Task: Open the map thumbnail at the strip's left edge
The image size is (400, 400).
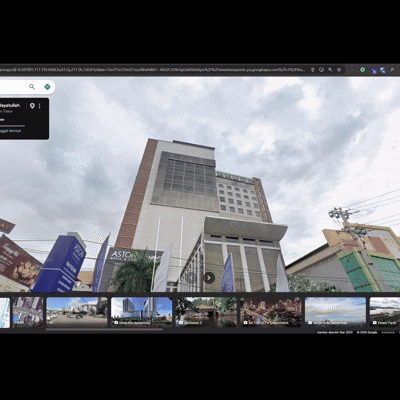Action: (5, 313)
